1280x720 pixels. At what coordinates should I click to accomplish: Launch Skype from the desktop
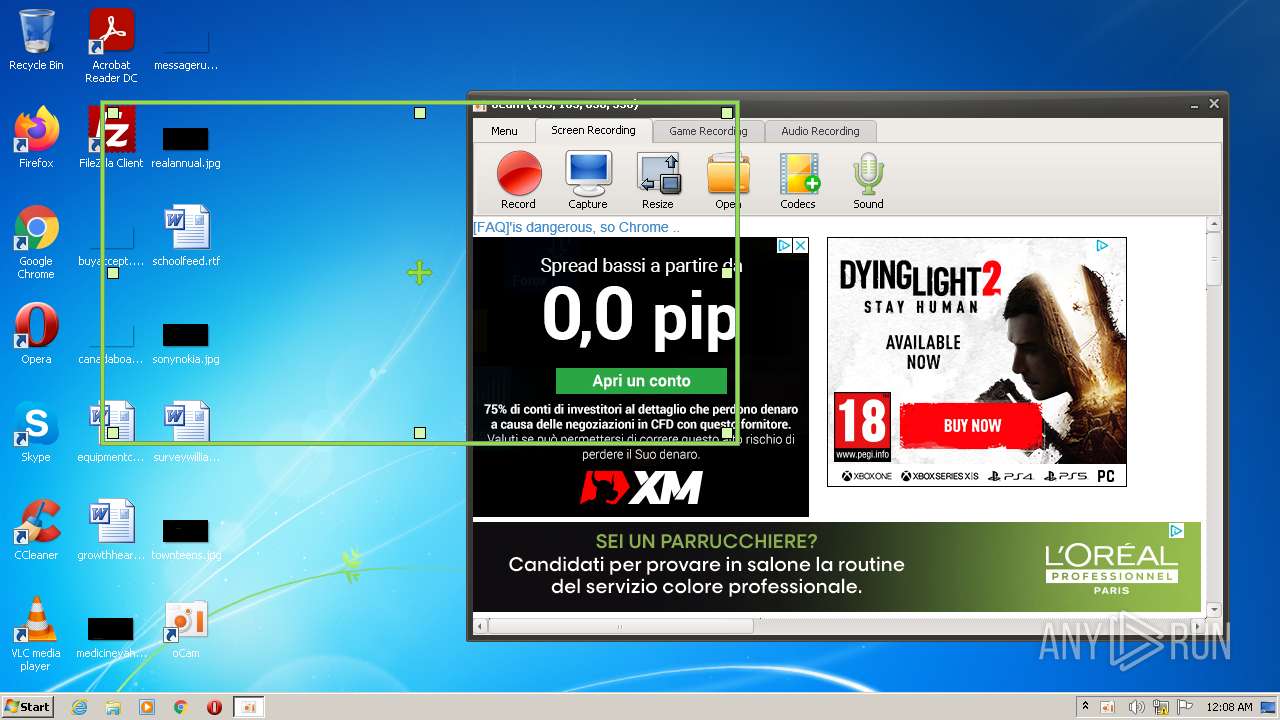[x=36, y=433]
